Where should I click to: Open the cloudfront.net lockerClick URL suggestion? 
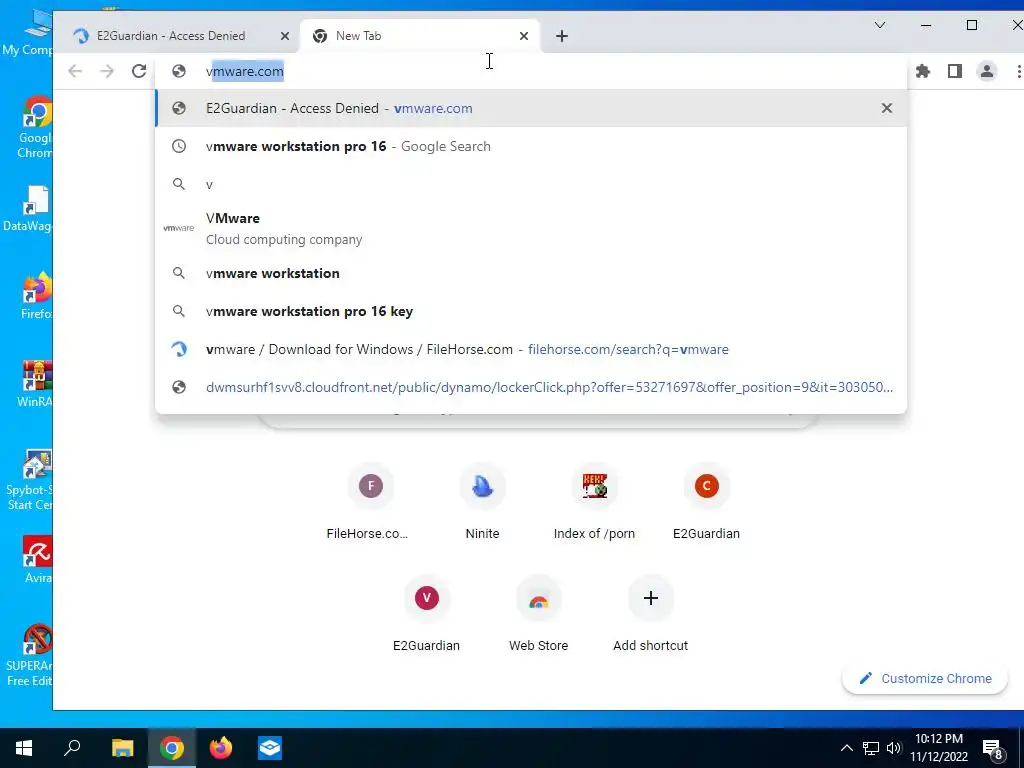pyautogui.click(x=531, y=387)
